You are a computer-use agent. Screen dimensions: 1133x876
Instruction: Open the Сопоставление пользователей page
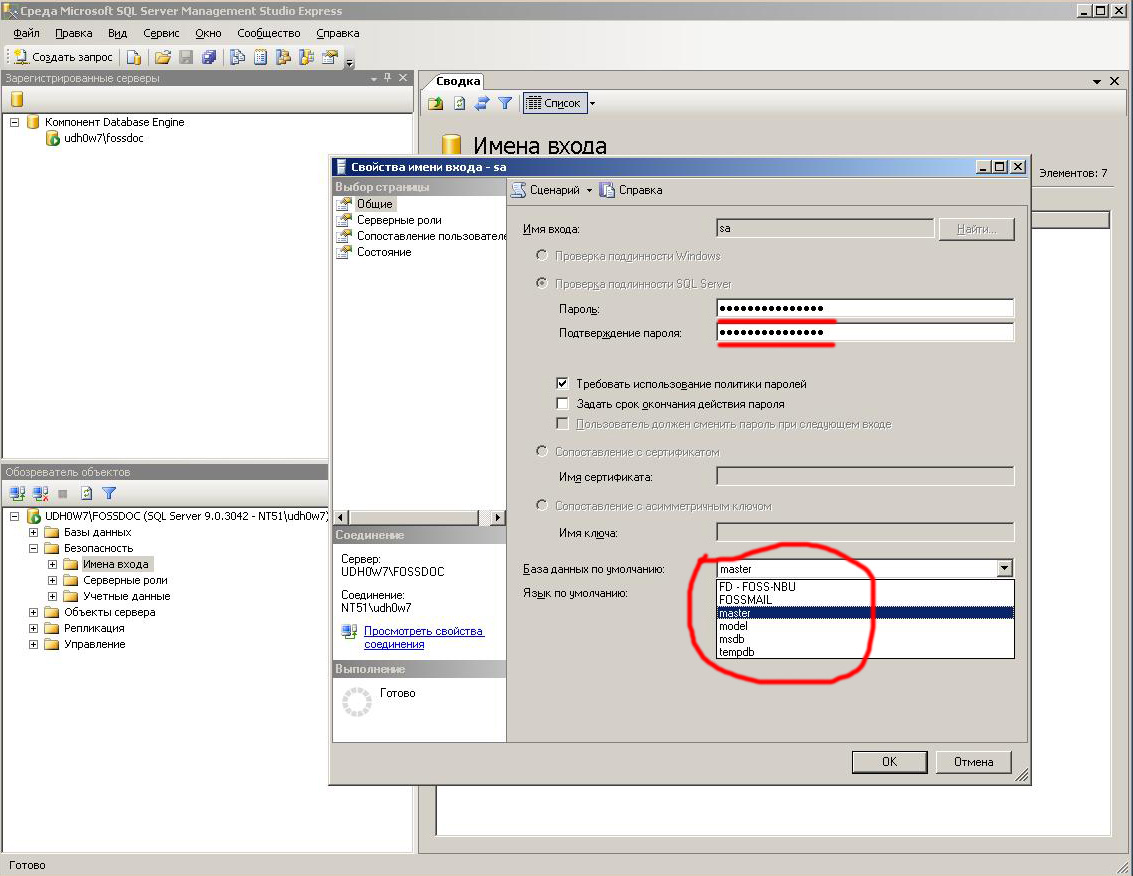tap(431, 236)
